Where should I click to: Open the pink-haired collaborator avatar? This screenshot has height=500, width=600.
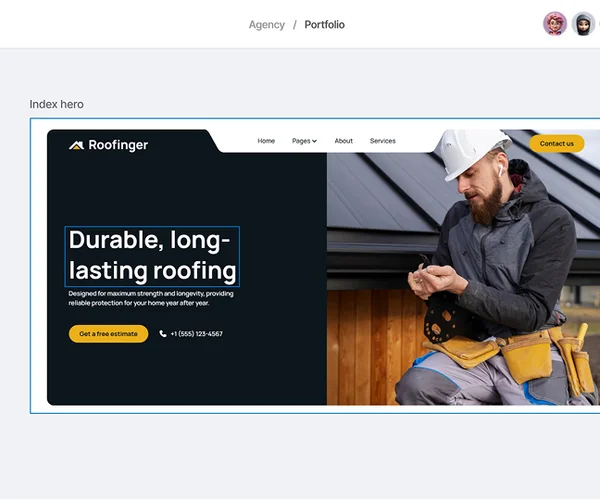coord(554,24)
